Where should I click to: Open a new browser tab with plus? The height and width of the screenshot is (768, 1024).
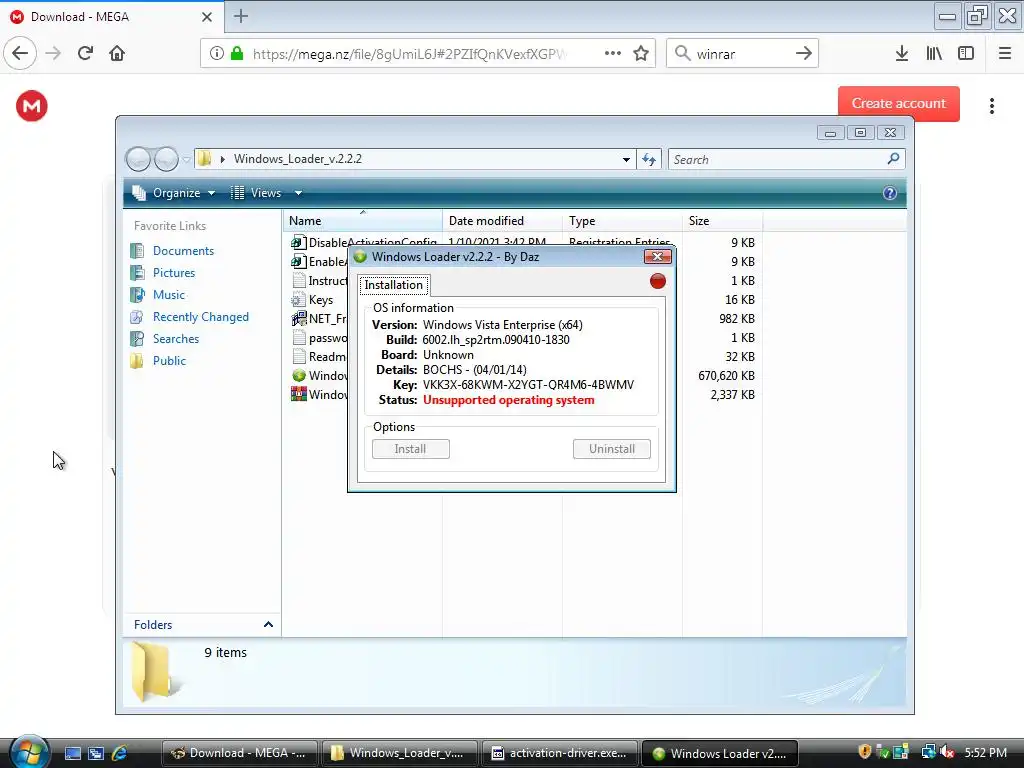241,16
